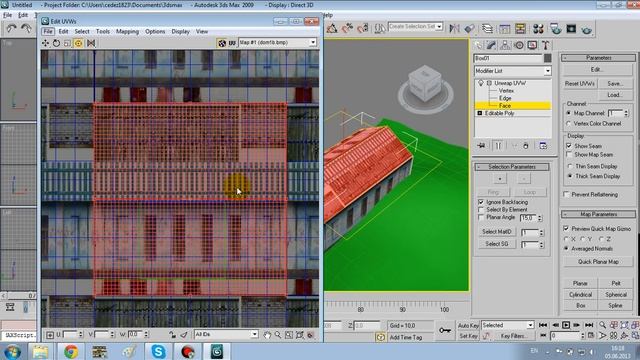
Task: Toggle the Show Seam checkbox
Action: click(569, 146)
